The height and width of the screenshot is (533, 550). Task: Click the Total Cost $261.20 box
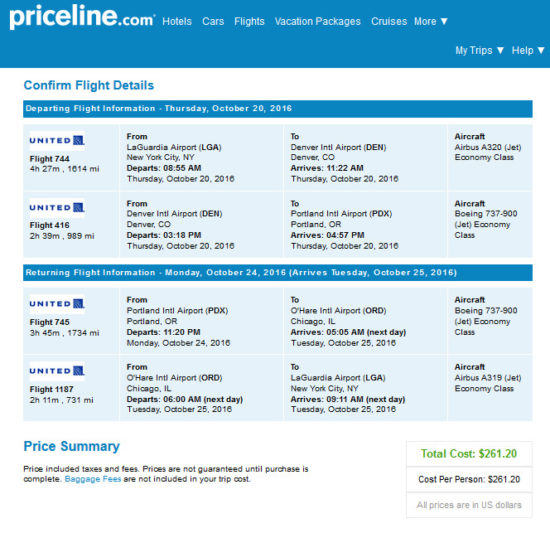(469, 454)
